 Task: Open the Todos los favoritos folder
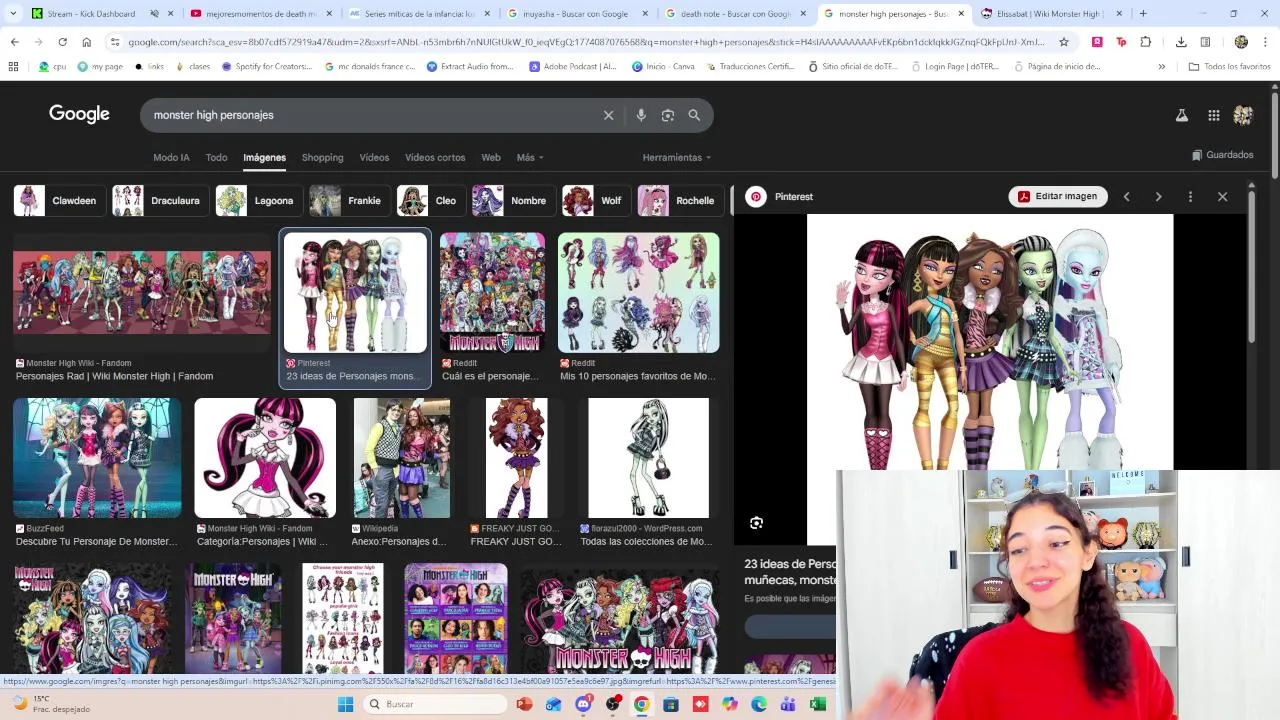click(1229, 67)
